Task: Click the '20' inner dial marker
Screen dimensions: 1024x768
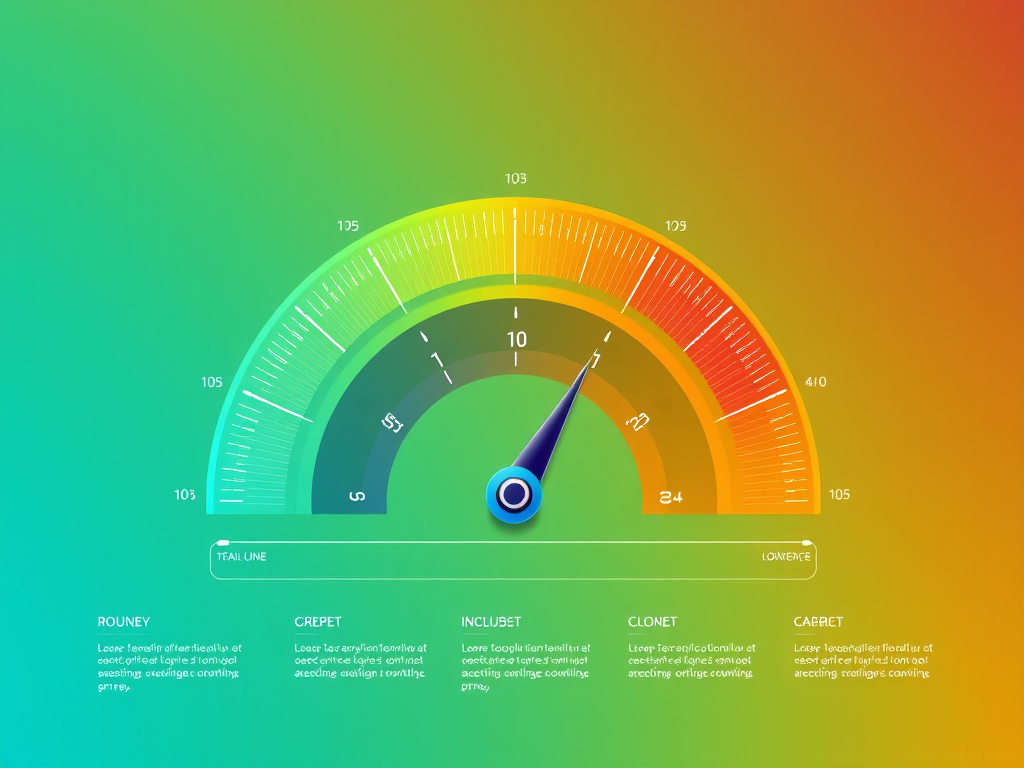Action: (x=637, y=423)
